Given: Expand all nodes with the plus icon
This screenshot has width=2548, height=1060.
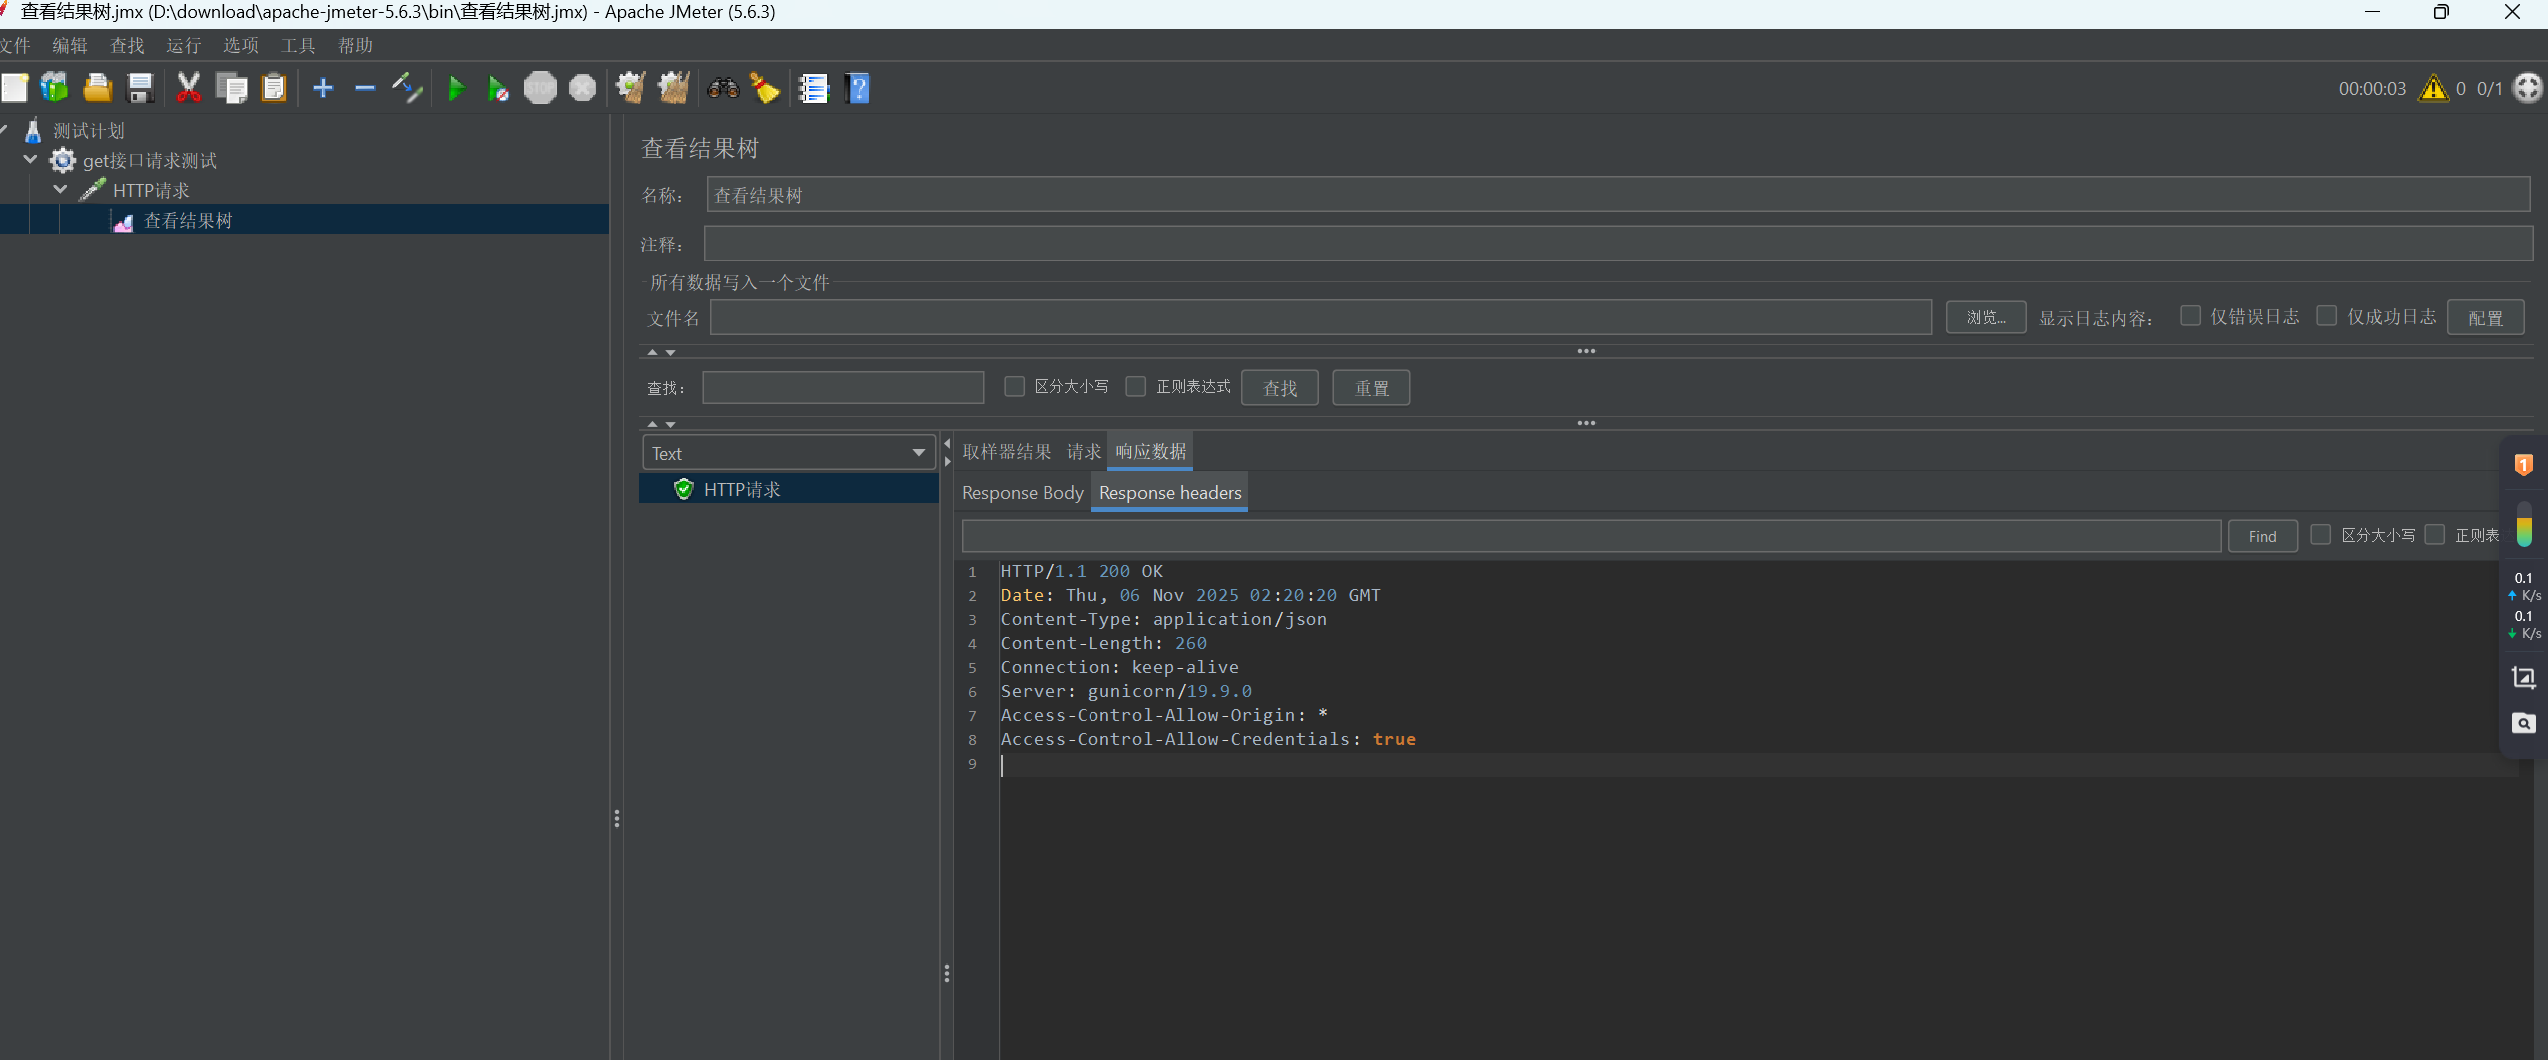Looking at the screenshot, I should [x=322, y=88].
